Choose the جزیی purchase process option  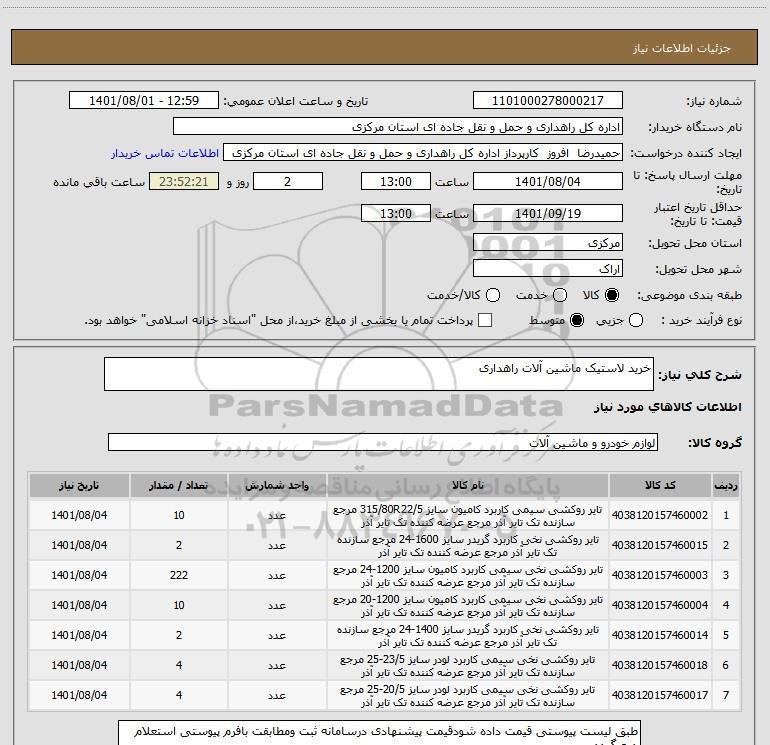pos(635,320)
